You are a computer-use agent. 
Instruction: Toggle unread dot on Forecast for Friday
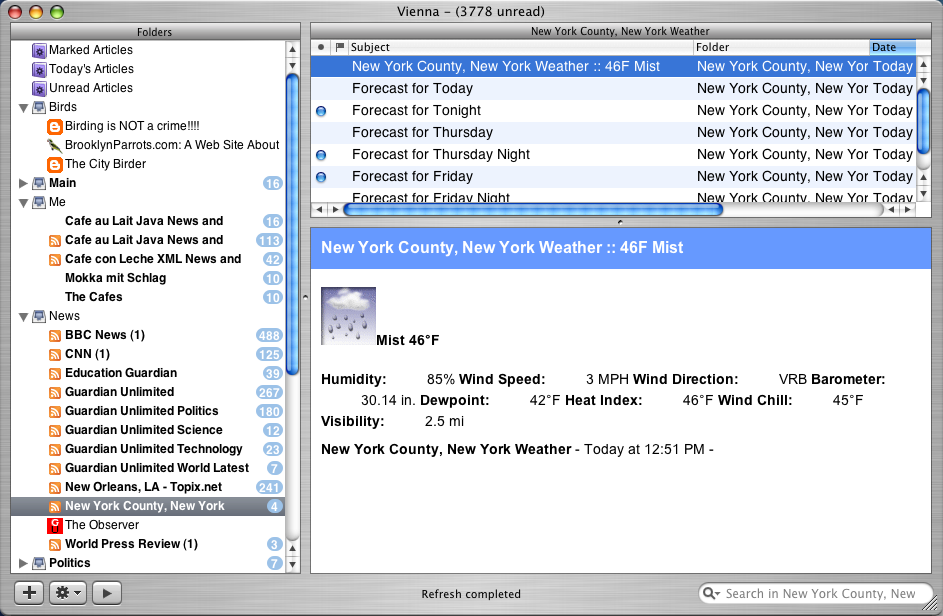321,177
